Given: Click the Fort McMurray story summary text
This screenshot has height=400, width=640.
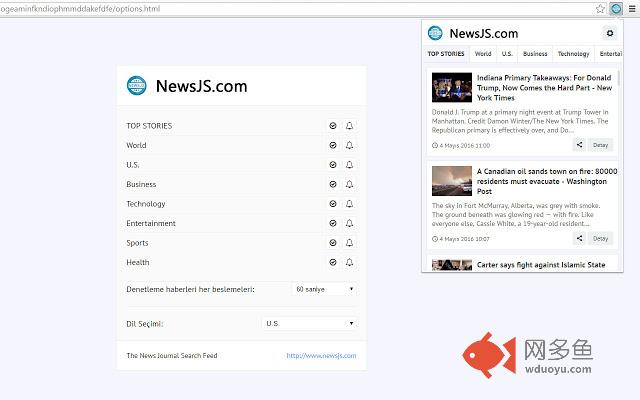Looking at the screenshot, I should tap(516, 215).
